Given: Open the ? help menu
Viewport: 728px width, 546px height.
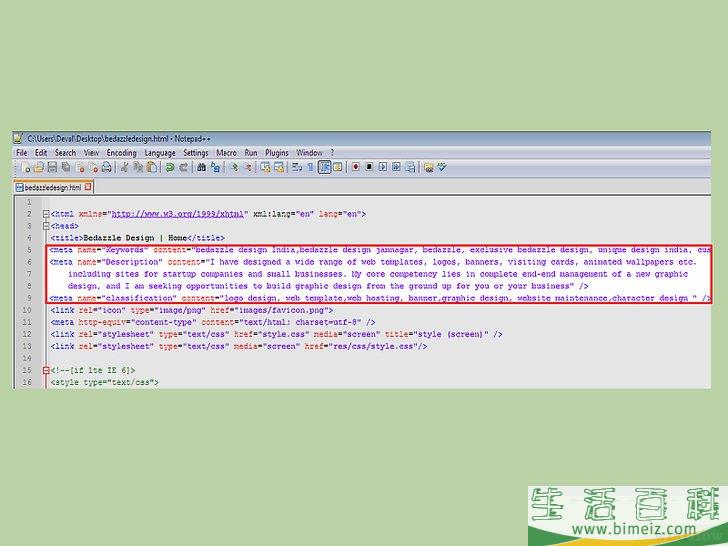Looking at the screenshot, I should 332,153.
